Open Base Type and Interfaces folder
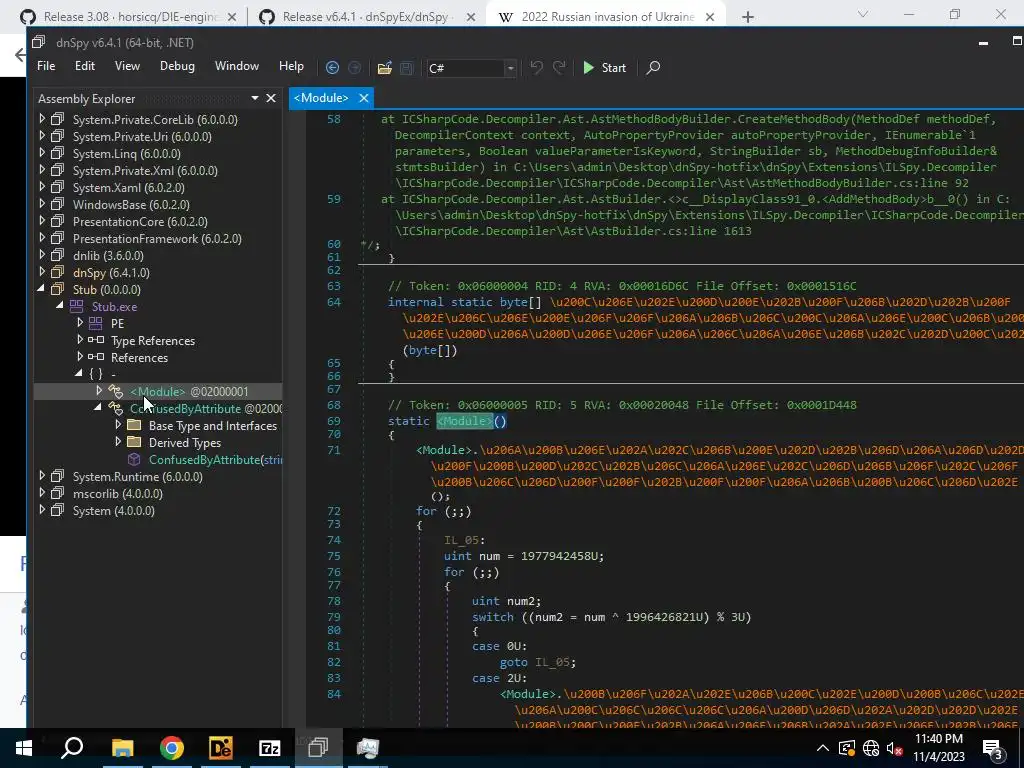The width and height of the screenshot is (1024, 768). tap(212, 425)
